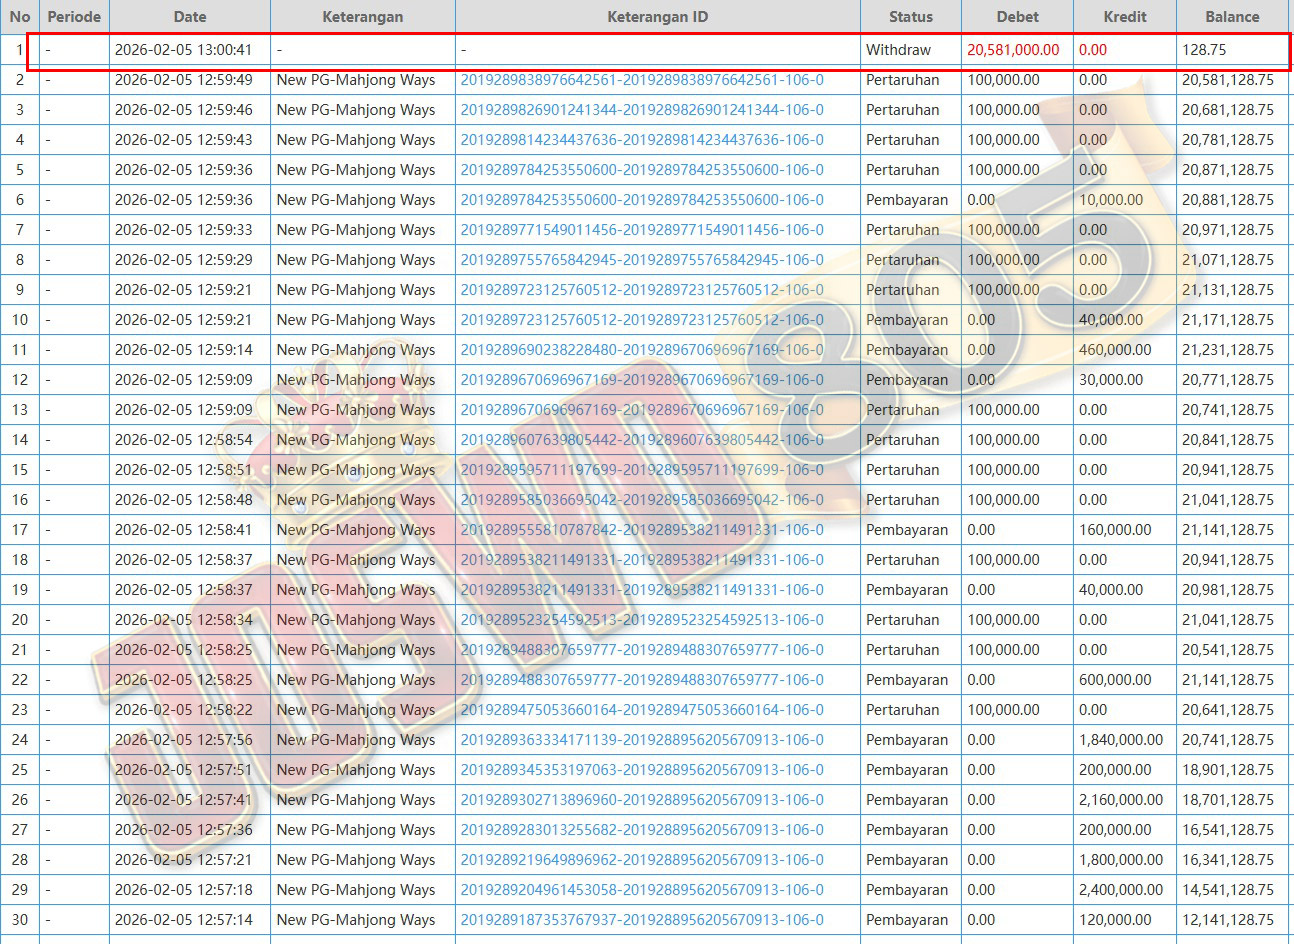Open transaction link starting with 2019289826901241344

point(642,110)
